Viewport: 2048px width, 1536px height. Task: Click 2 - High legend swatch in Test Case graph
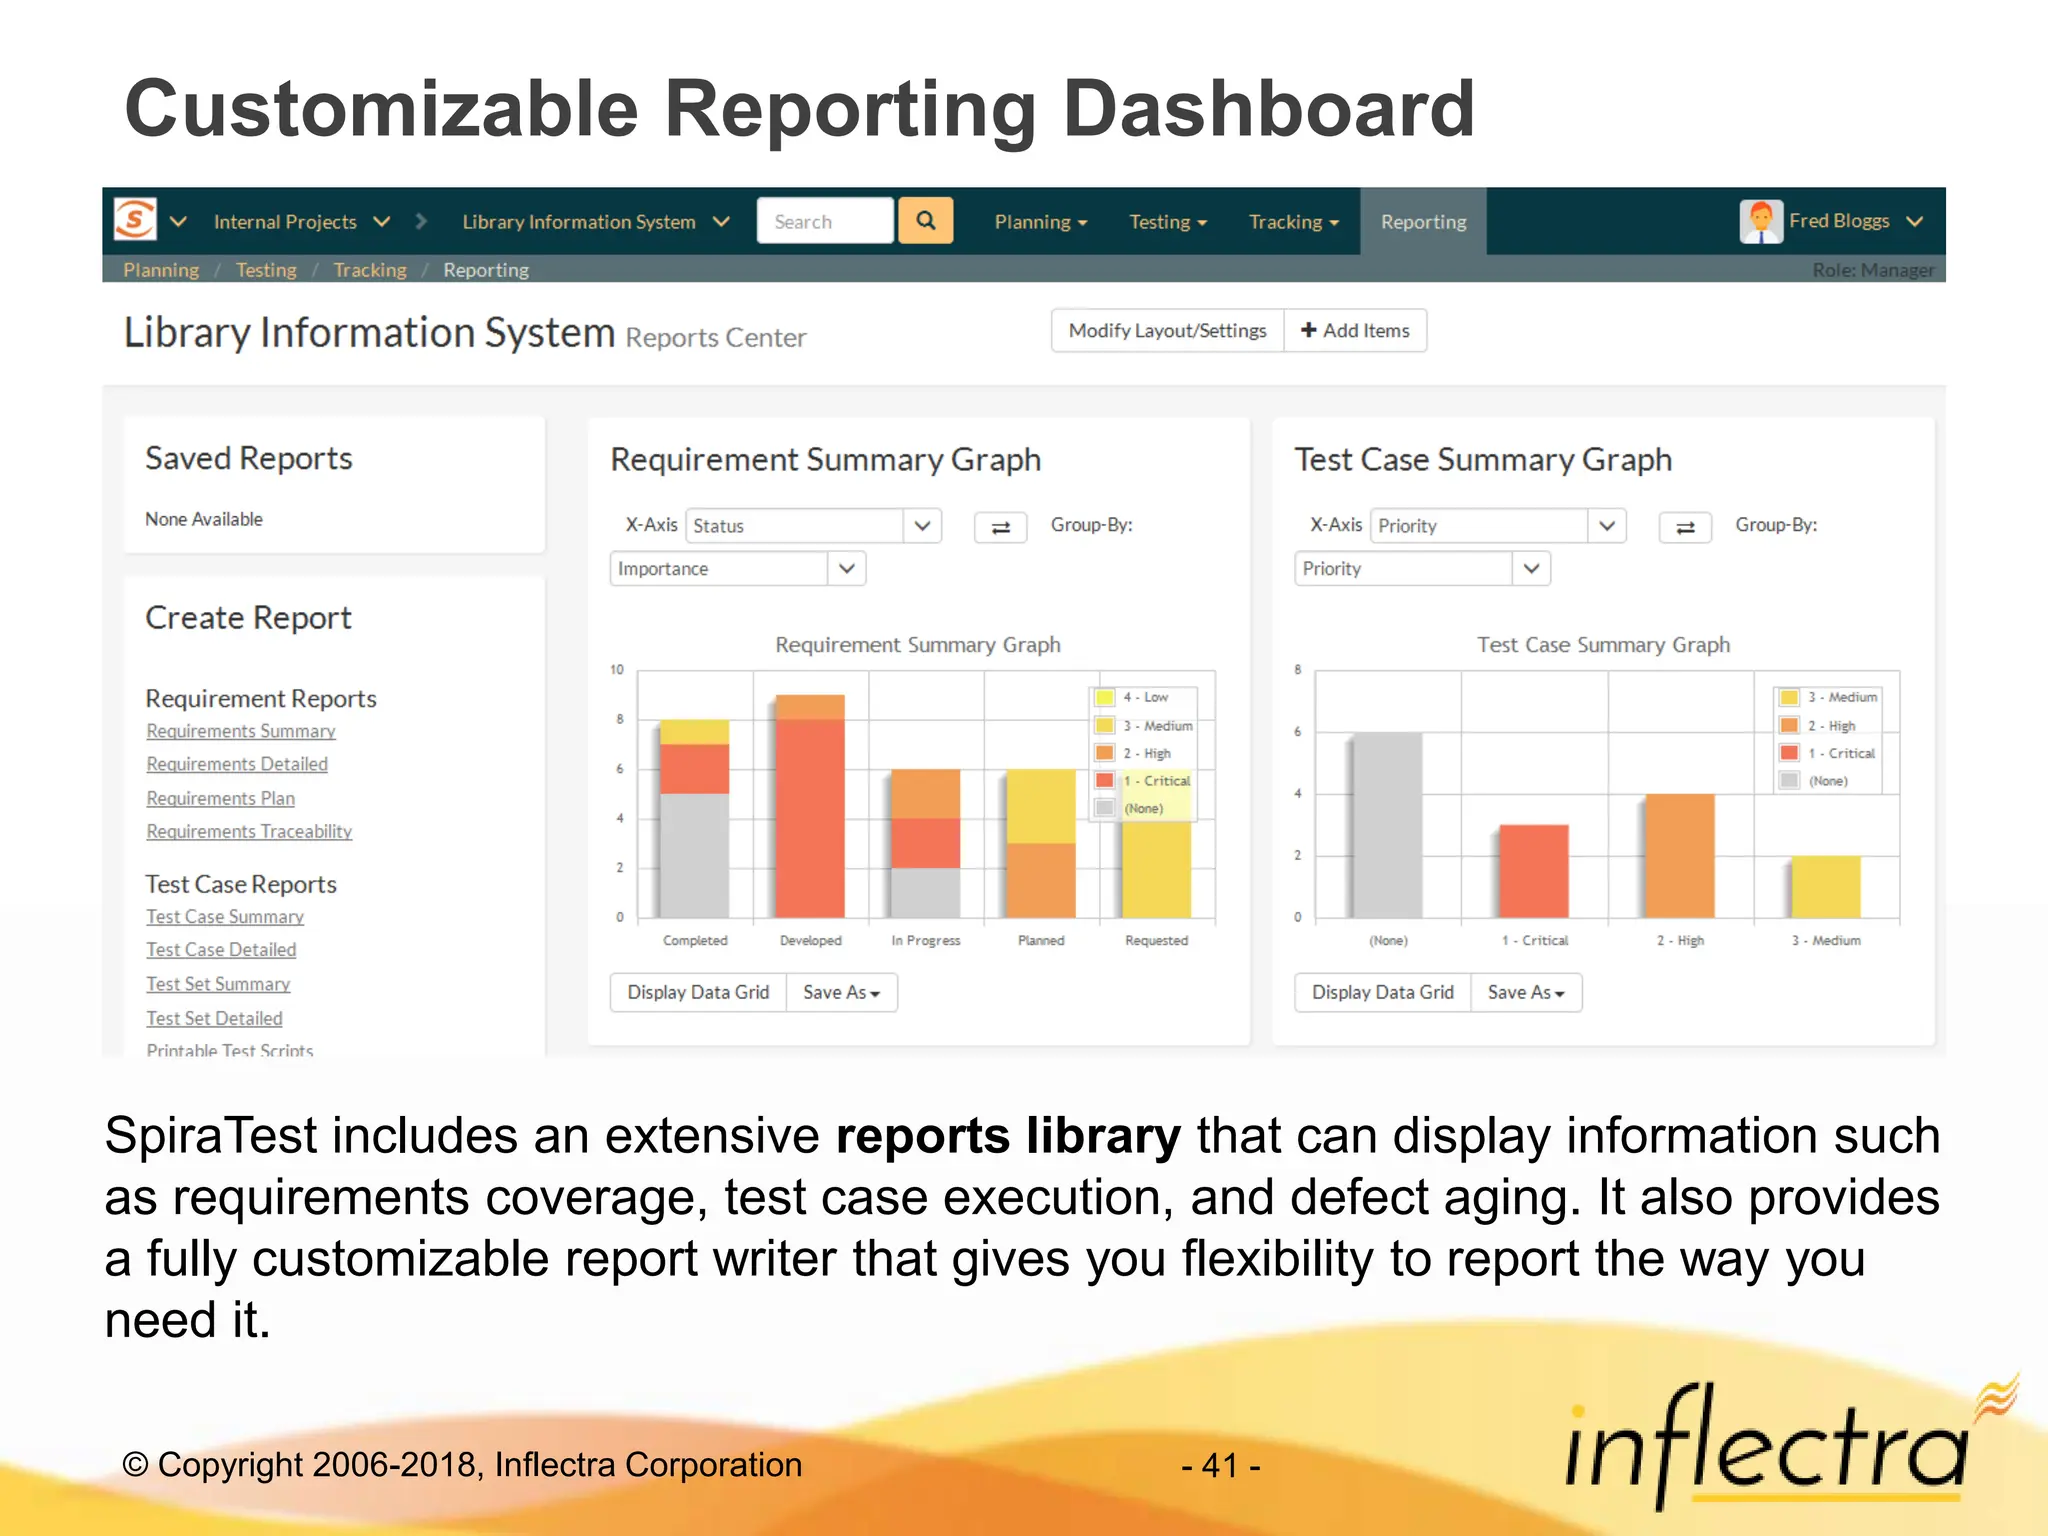[1790, 725]
